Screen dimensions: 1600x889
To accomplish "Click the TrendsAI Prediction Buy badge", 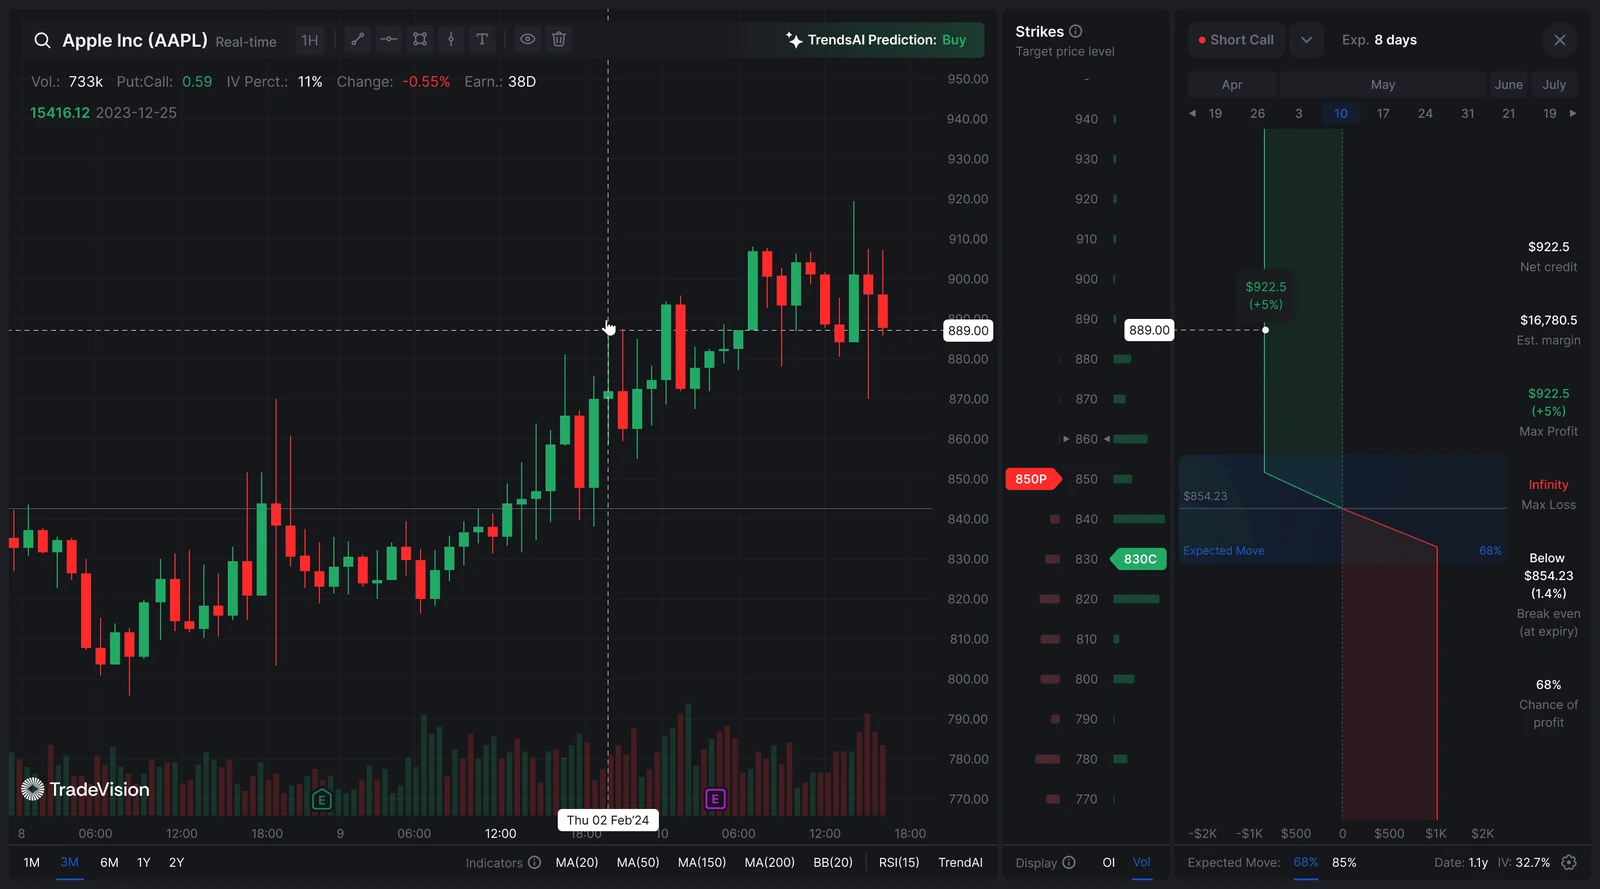I will (x=877, y=40).
